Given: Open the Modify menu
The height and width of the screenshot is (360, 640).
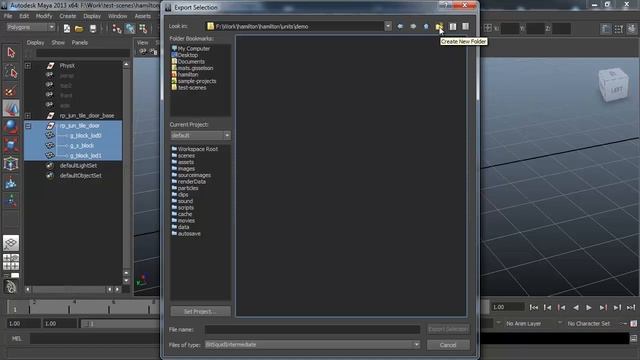Looking at the screenshot, I should click(44, 16).
